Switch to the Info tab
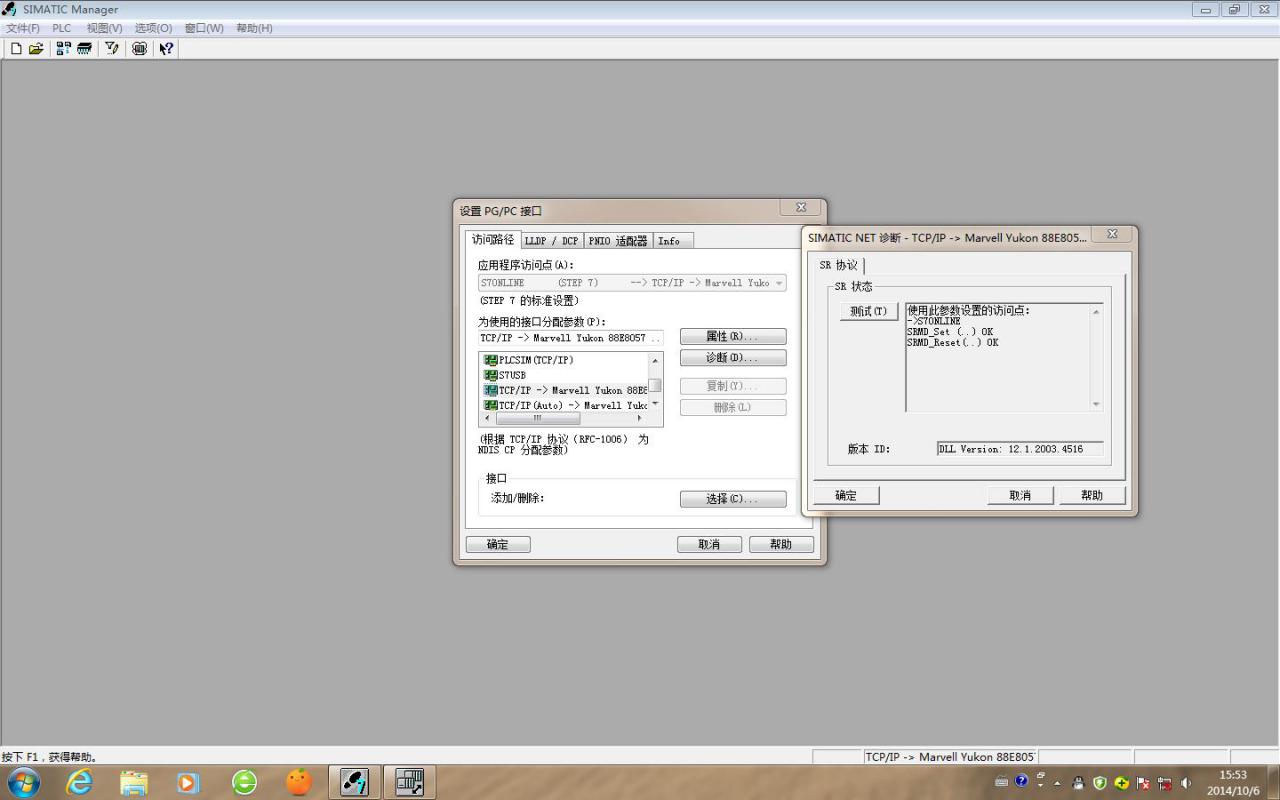This screenshot has width=1280, height=800. pos(672,241)
